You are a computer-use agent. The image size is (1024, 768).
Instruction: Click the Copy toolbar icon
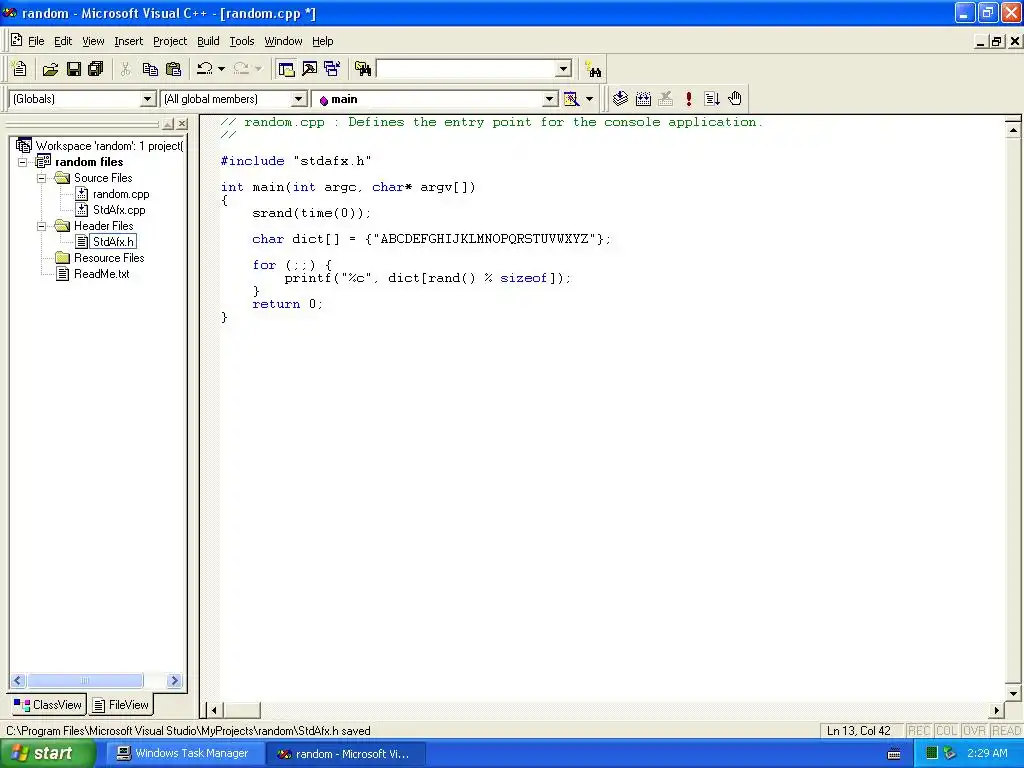point(150,69)
